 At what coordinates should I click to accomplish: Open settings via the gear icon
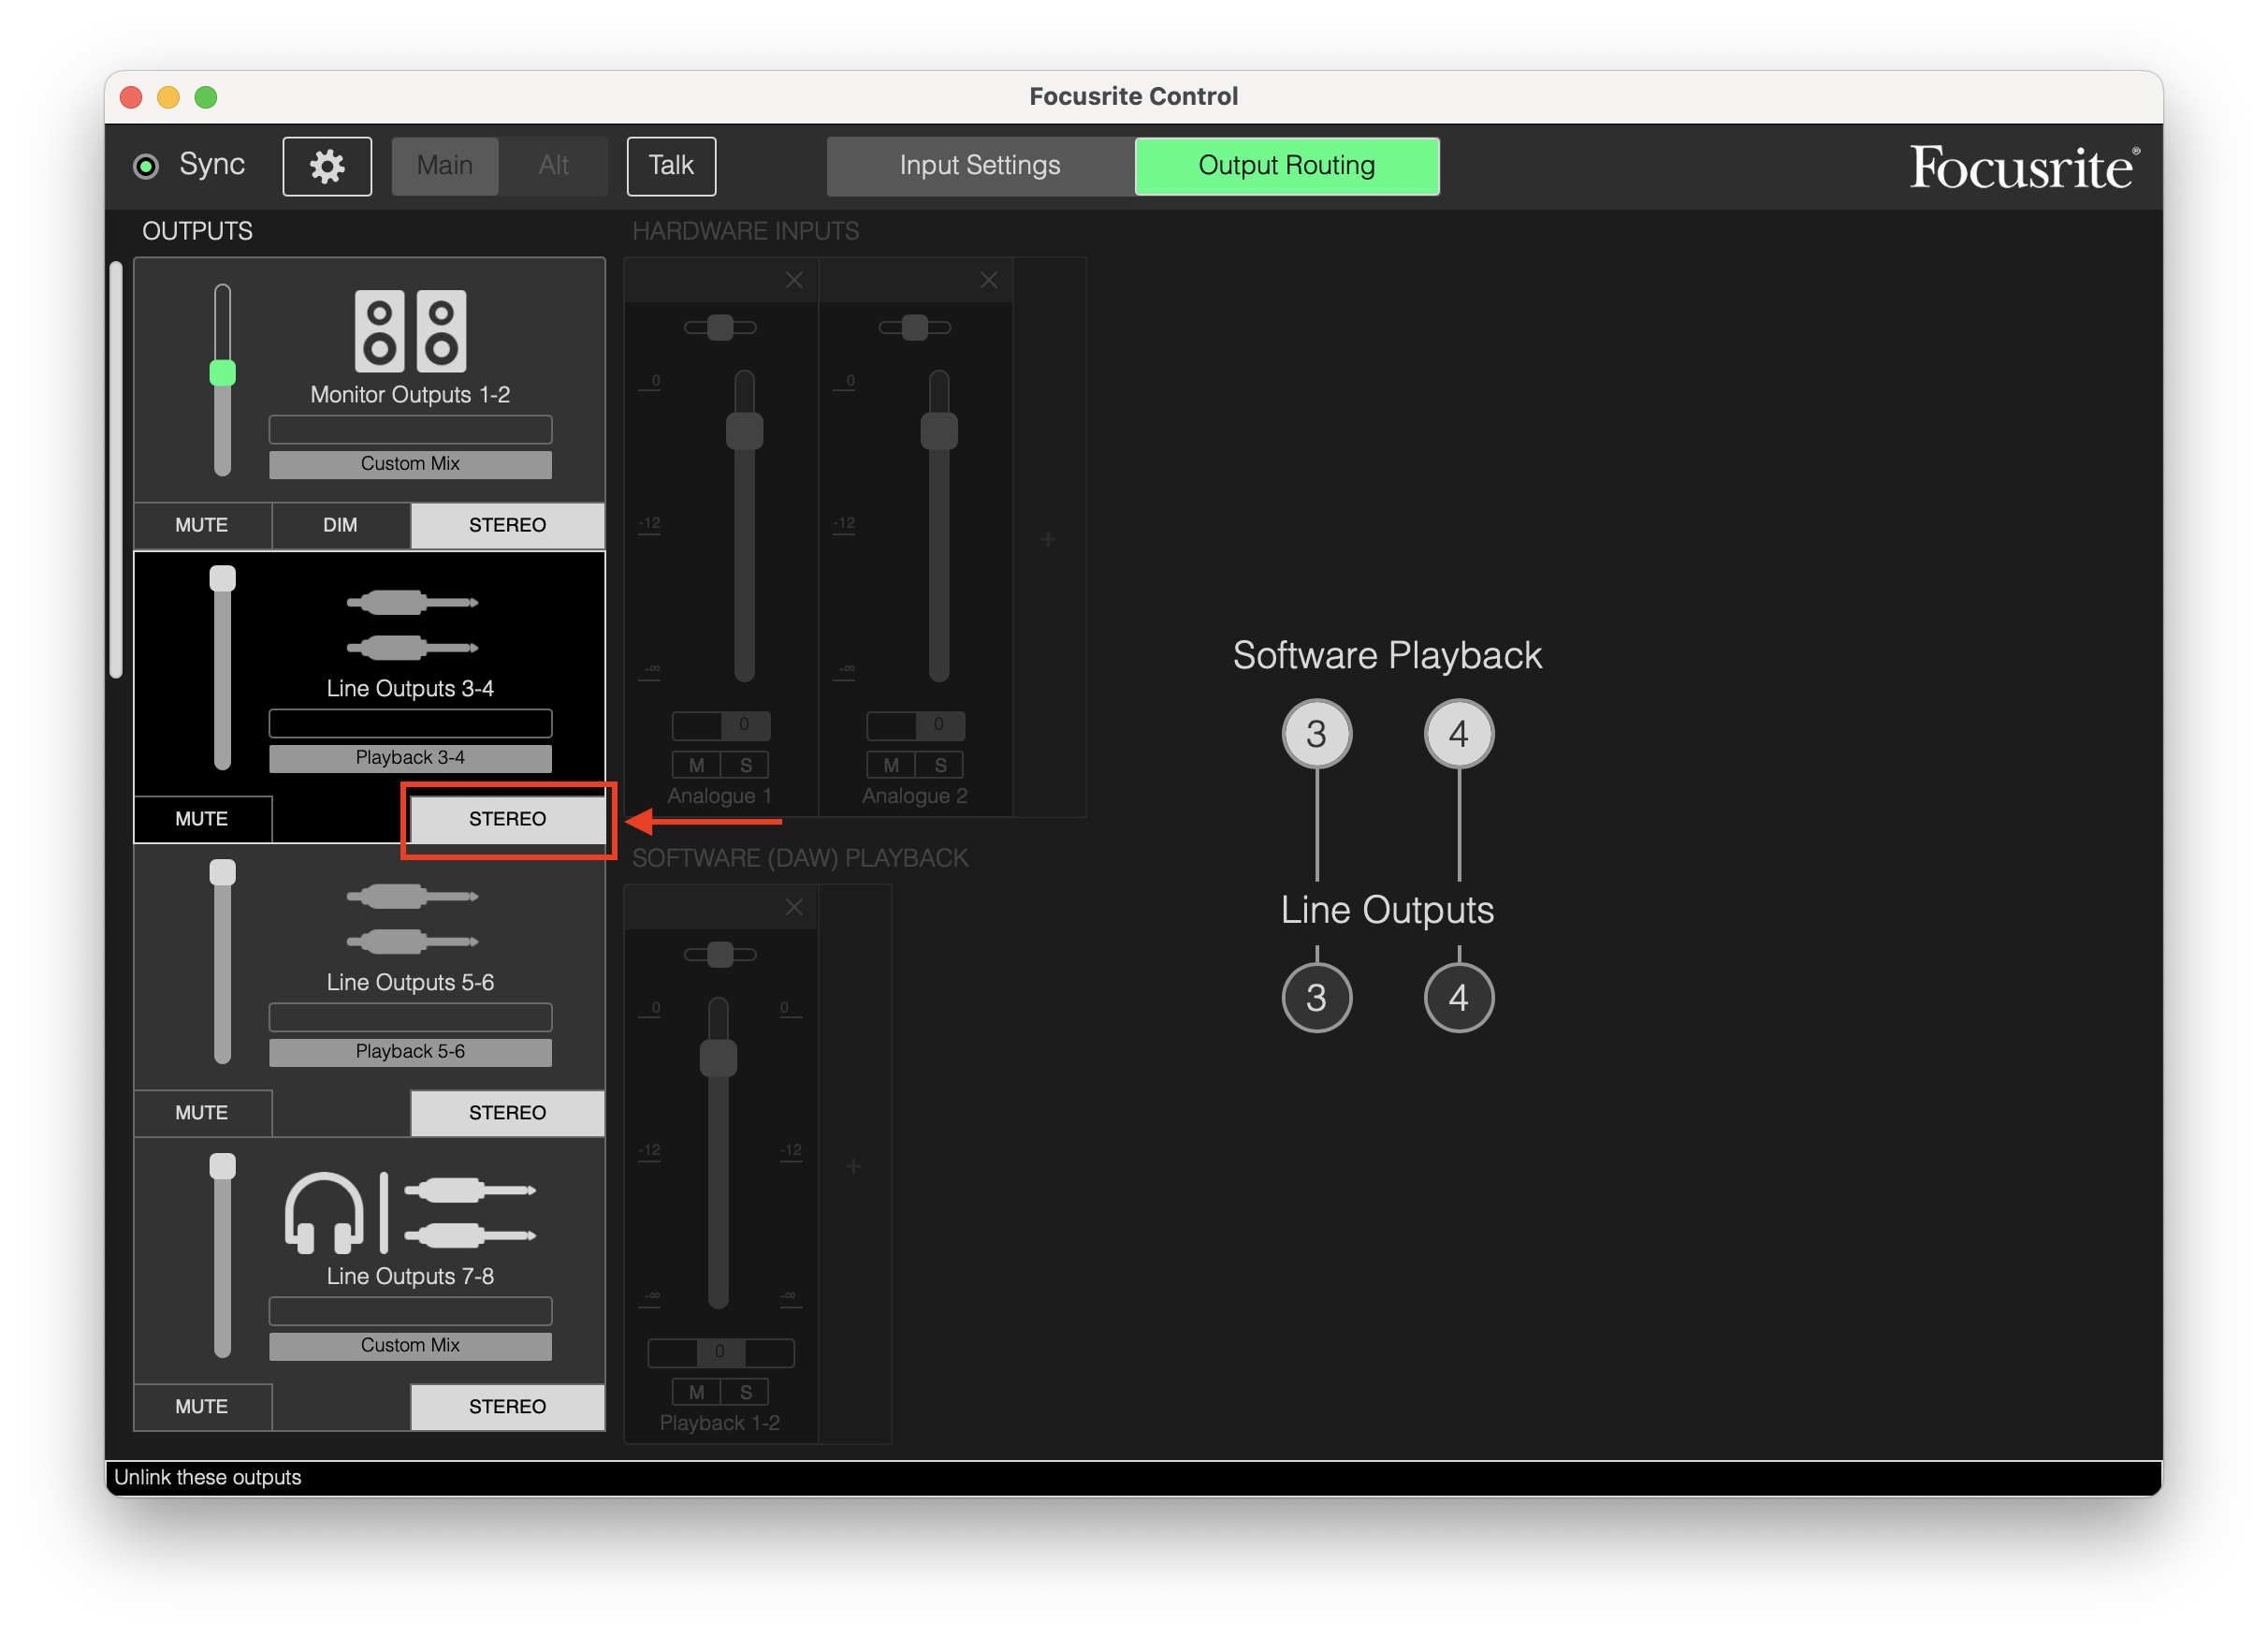pyautogui.click(x=327, y=166)
